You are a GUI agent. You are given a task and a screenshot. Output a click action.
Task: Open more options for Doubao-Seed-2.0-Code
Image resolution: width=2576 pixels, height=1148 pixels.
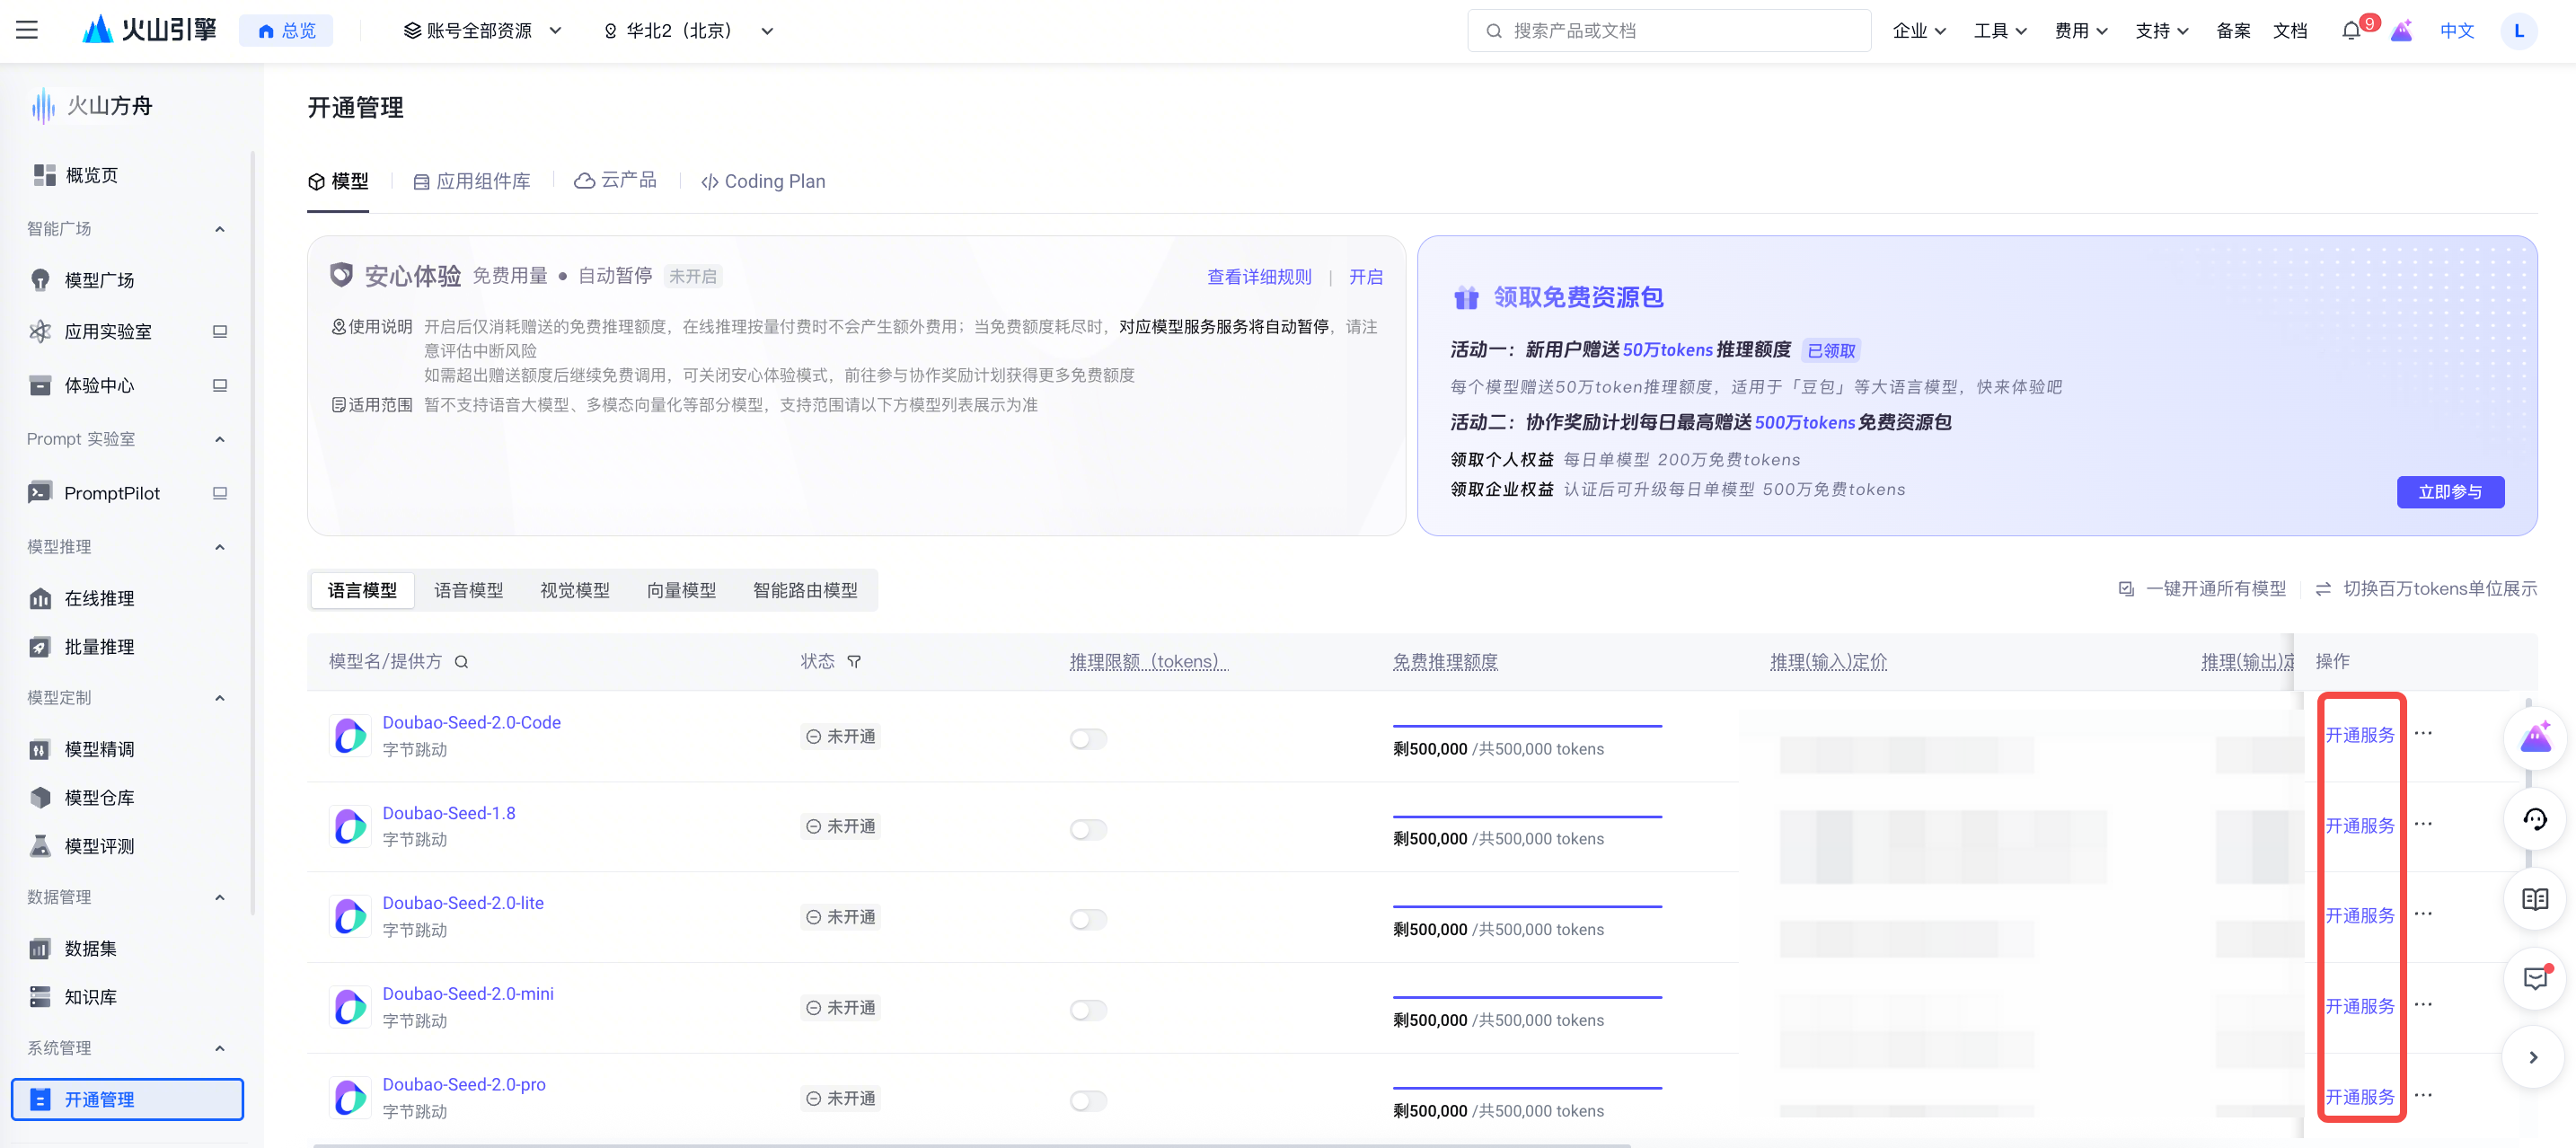click(2423, 734)
